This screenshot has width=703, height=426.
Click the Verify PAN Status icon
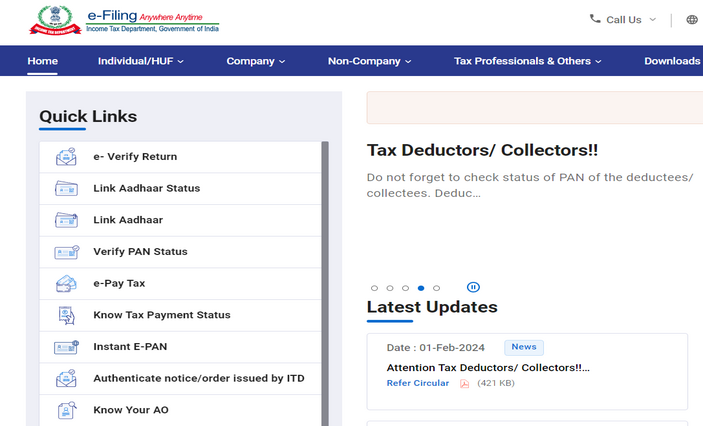coord(66,252)
